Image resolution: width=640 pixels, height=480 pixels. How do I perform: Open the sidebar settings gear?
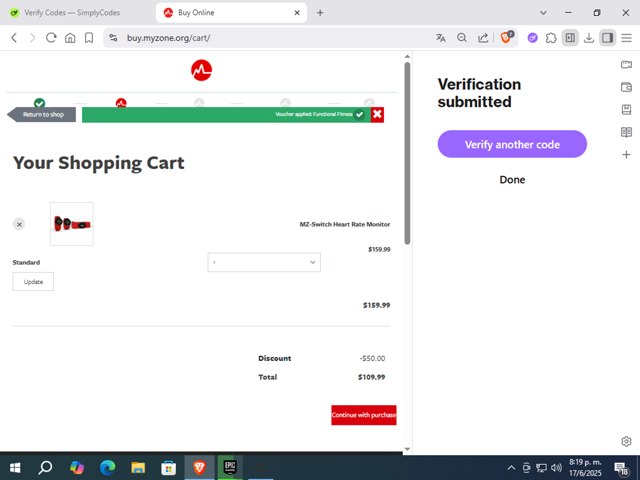coord(626,441)
